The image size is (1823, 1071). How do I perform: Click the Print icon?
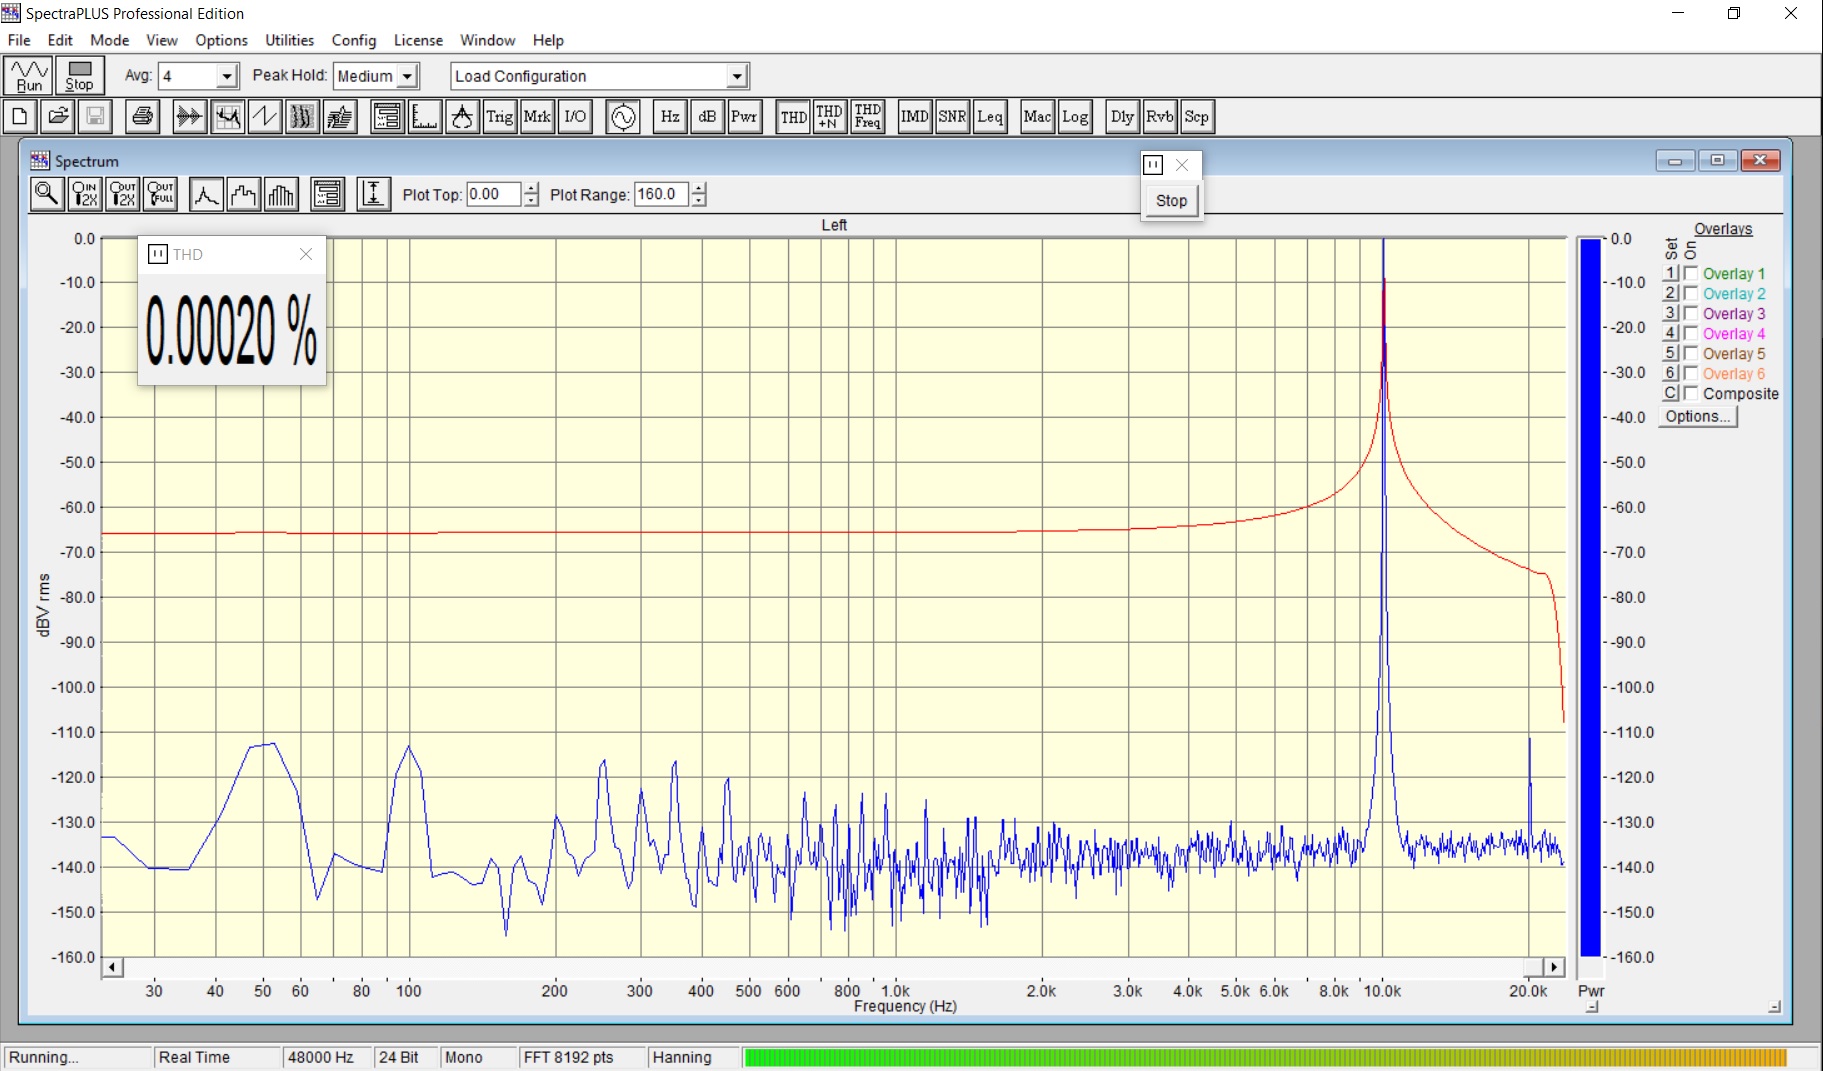pos(143,117)
